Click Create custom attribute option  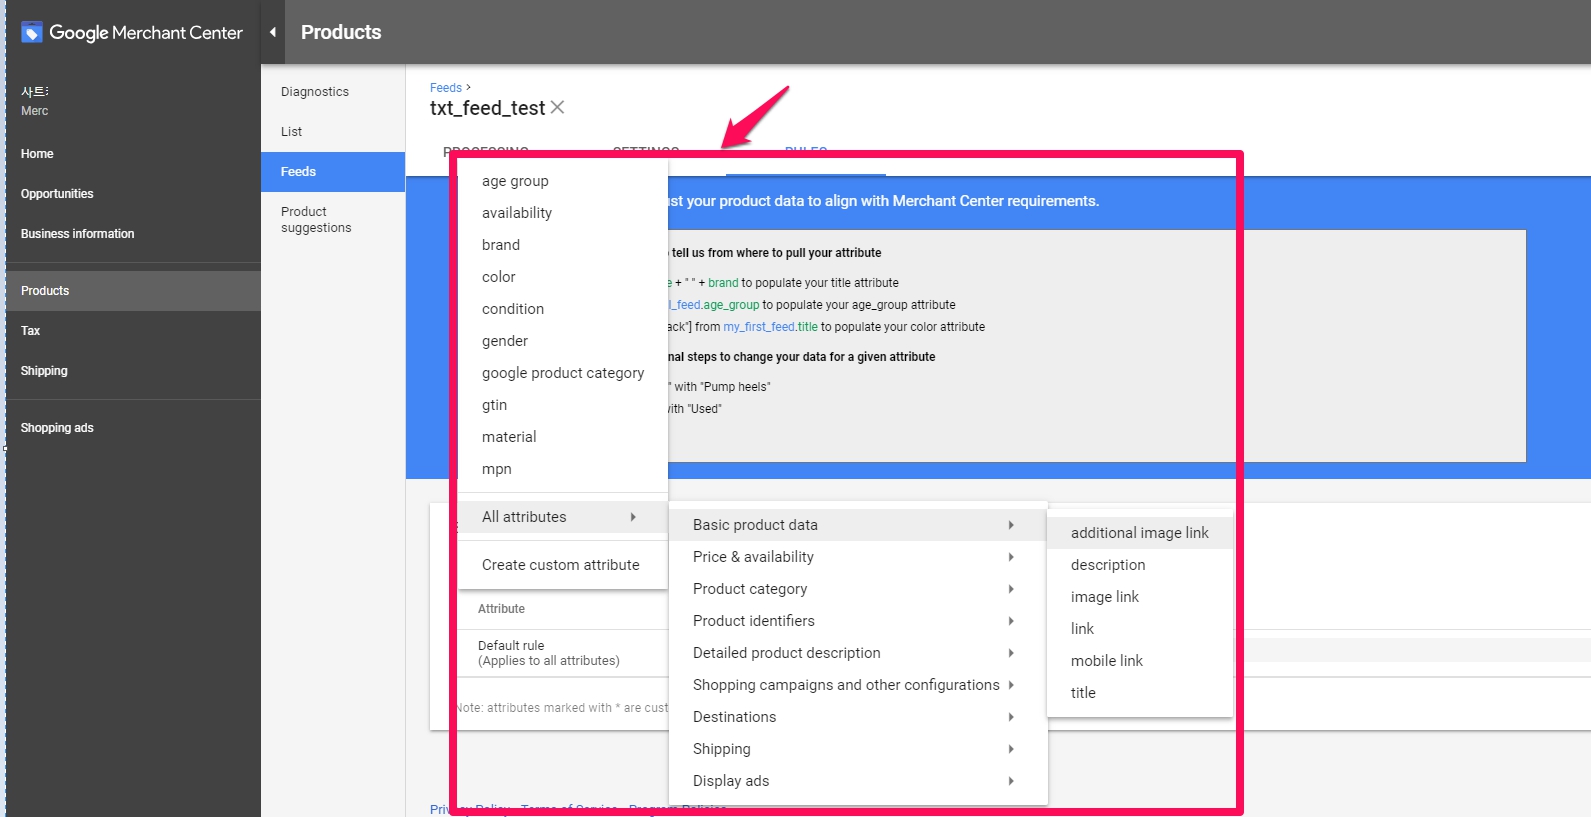point(560,565)
